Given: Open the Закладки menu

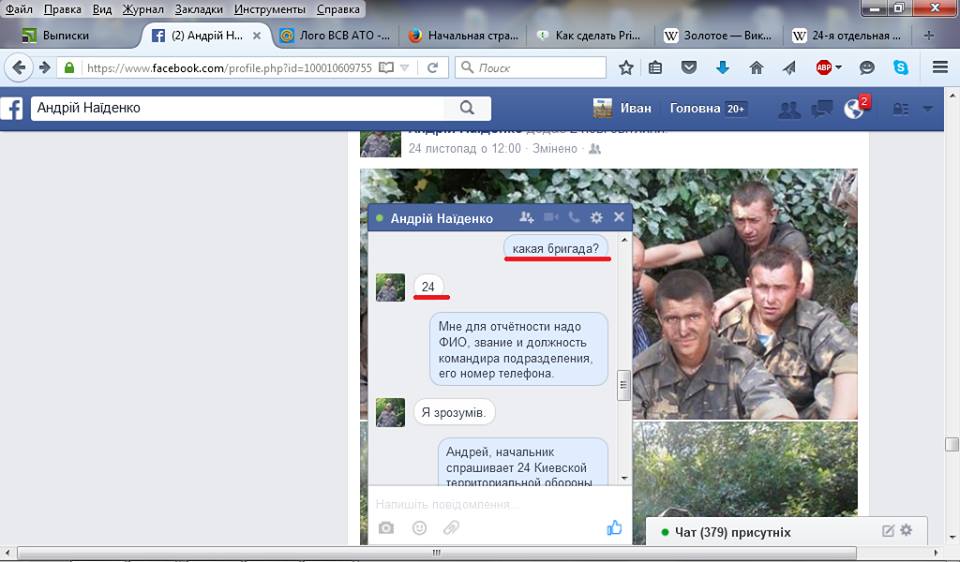Looking at the screenshot, I should click(199, 9).
